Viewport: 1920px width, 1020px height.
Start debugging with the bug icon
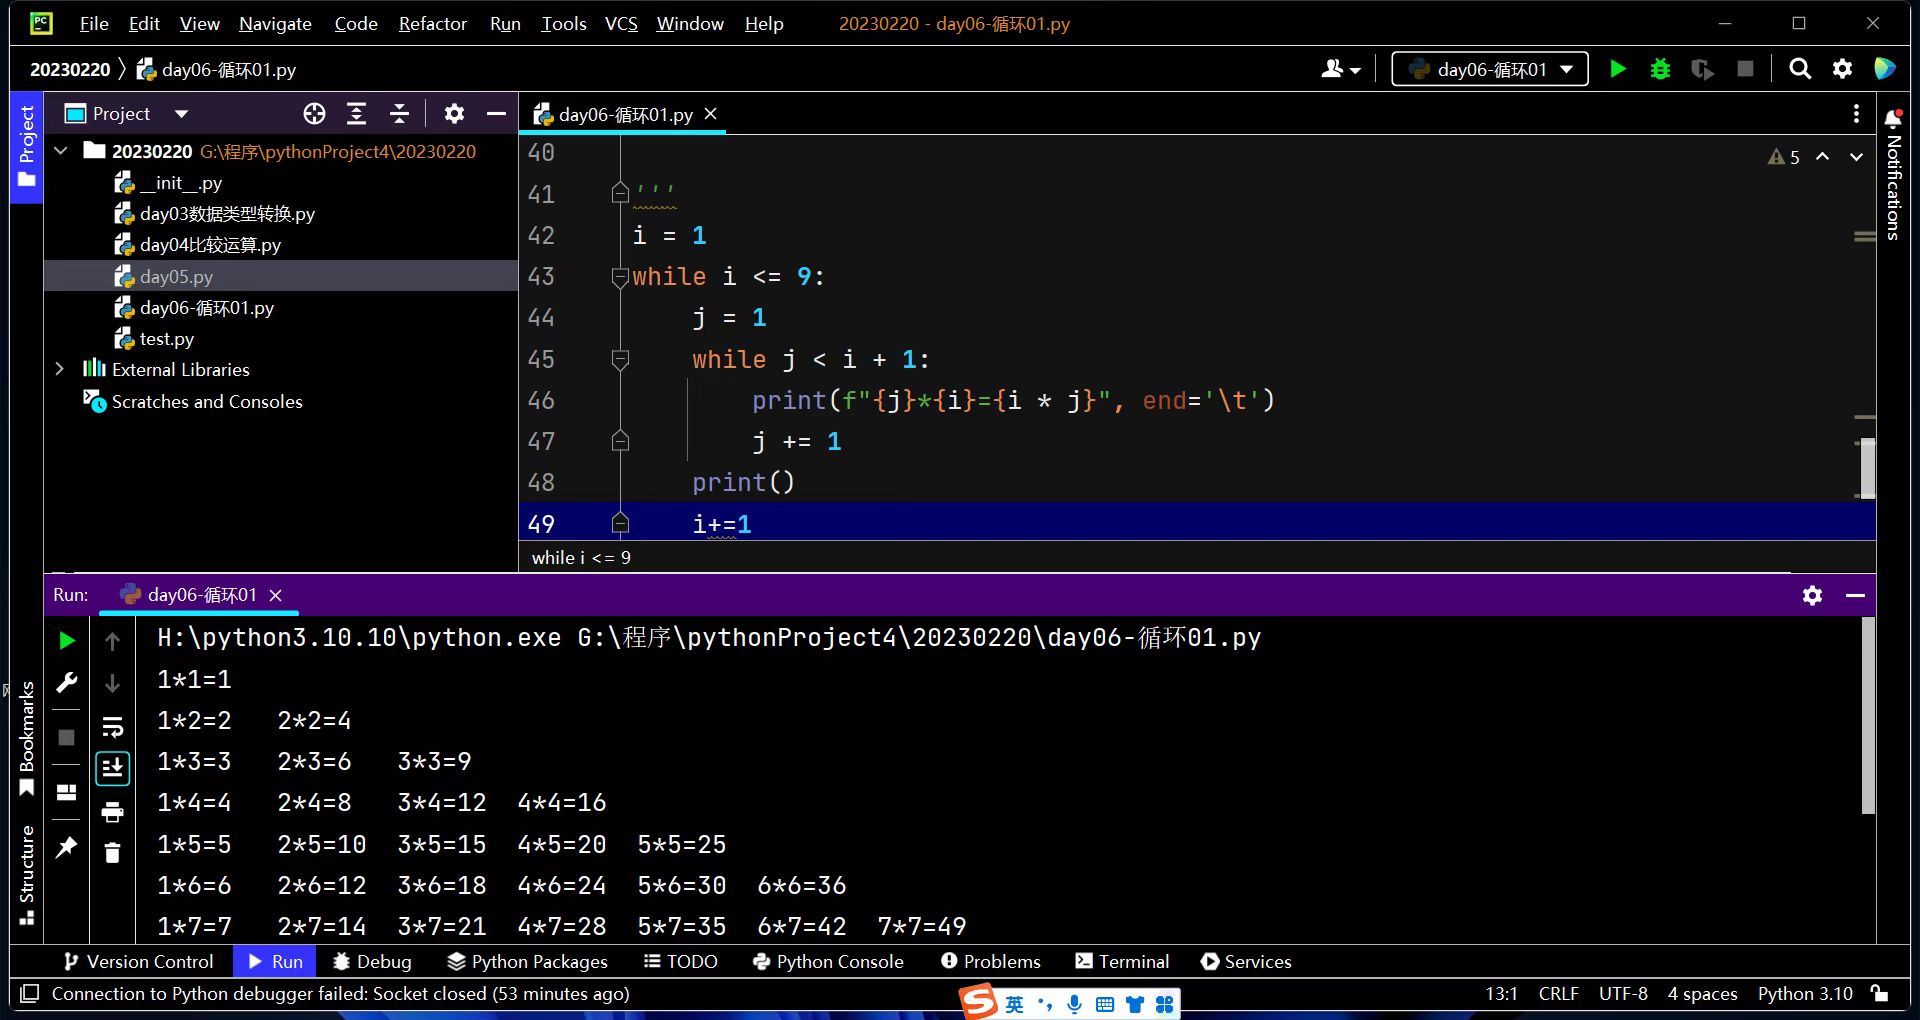click(x=1660, y=69)
